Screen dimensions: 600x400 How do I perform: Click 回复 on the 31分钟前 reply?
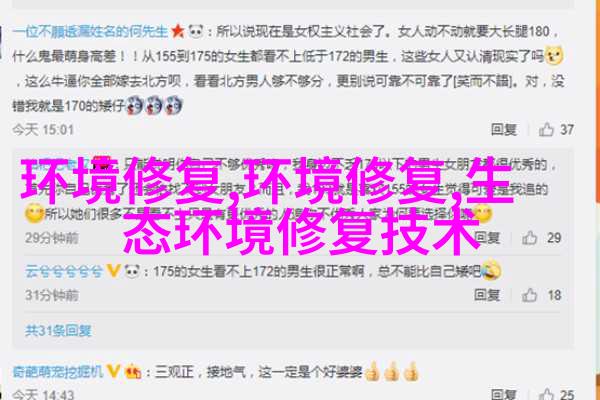click(487, 295)
